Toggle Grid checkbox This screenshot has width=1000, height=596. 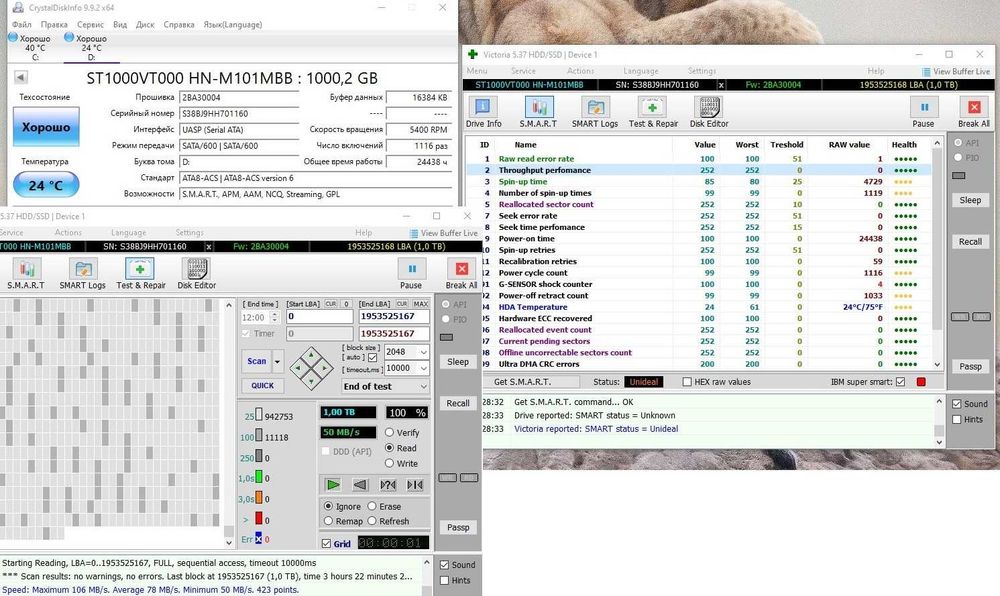point(327,544)
